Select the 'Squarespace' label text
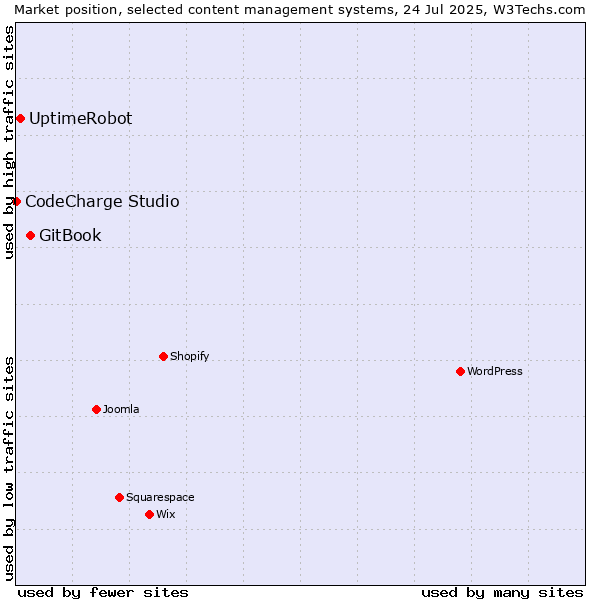 point(160,497)
